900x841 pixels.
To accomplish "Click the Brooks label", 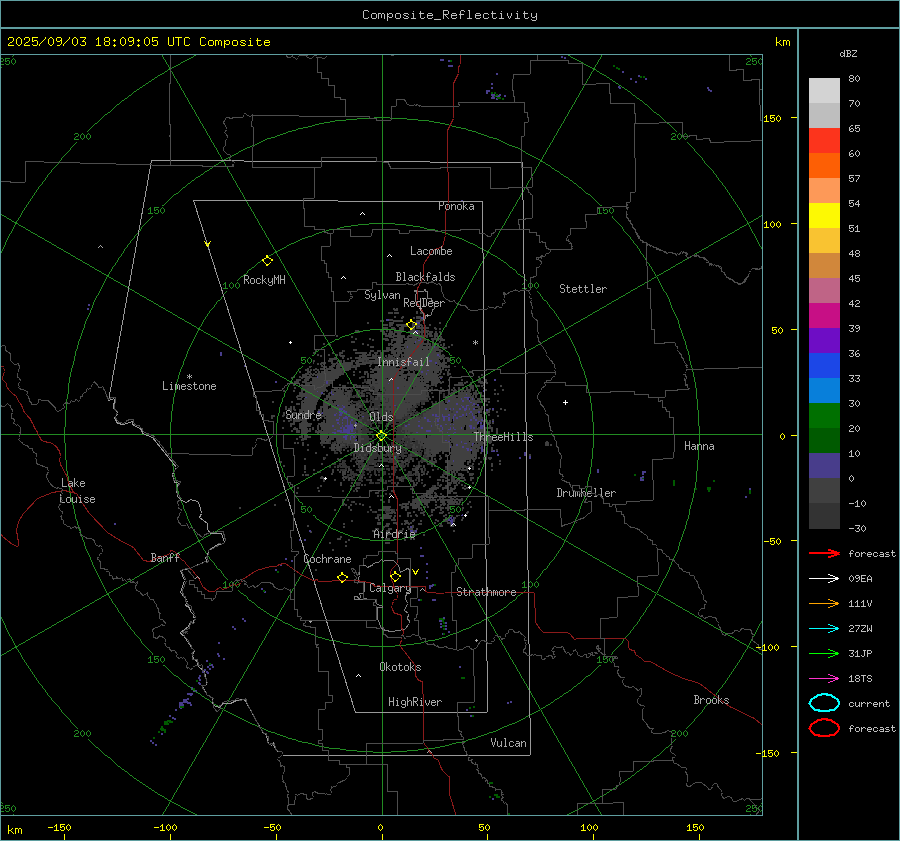I will (x=711, y=700).
